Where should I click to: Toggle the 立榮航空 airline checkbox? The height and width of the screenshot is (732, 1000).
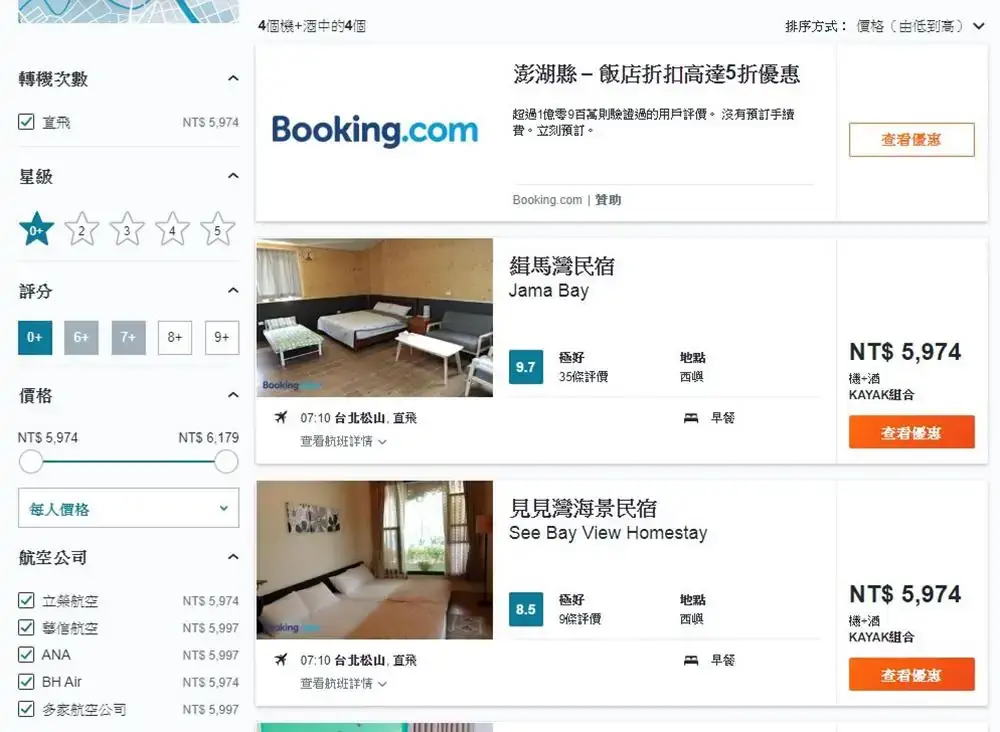(x=27, y=601)
